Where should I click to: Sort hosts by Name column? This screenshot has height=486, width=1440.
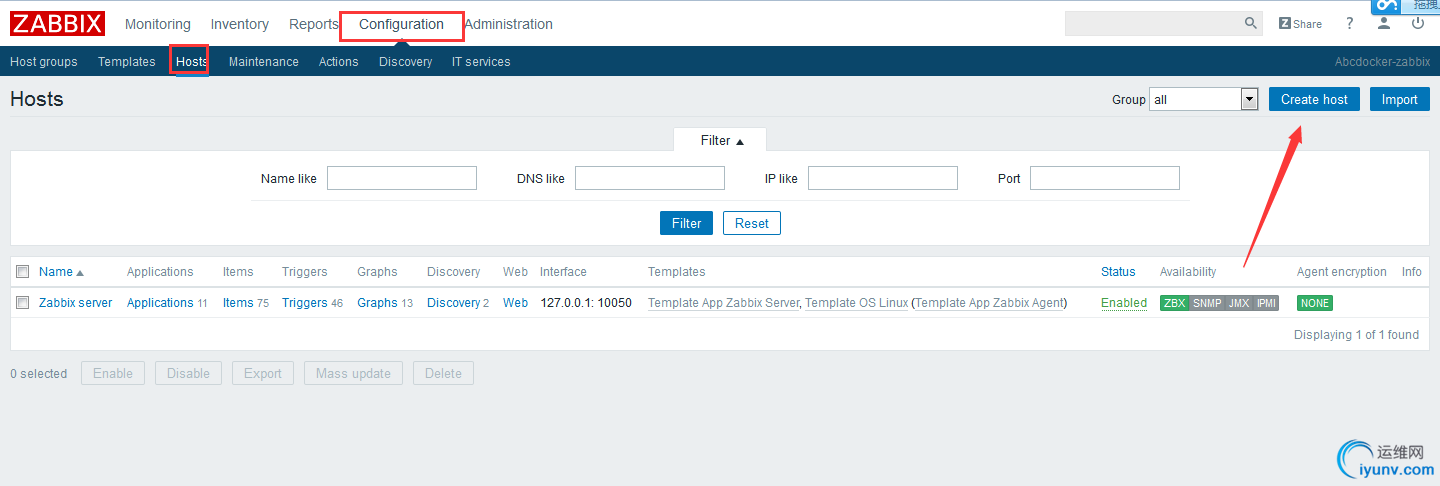click(61, 272)
